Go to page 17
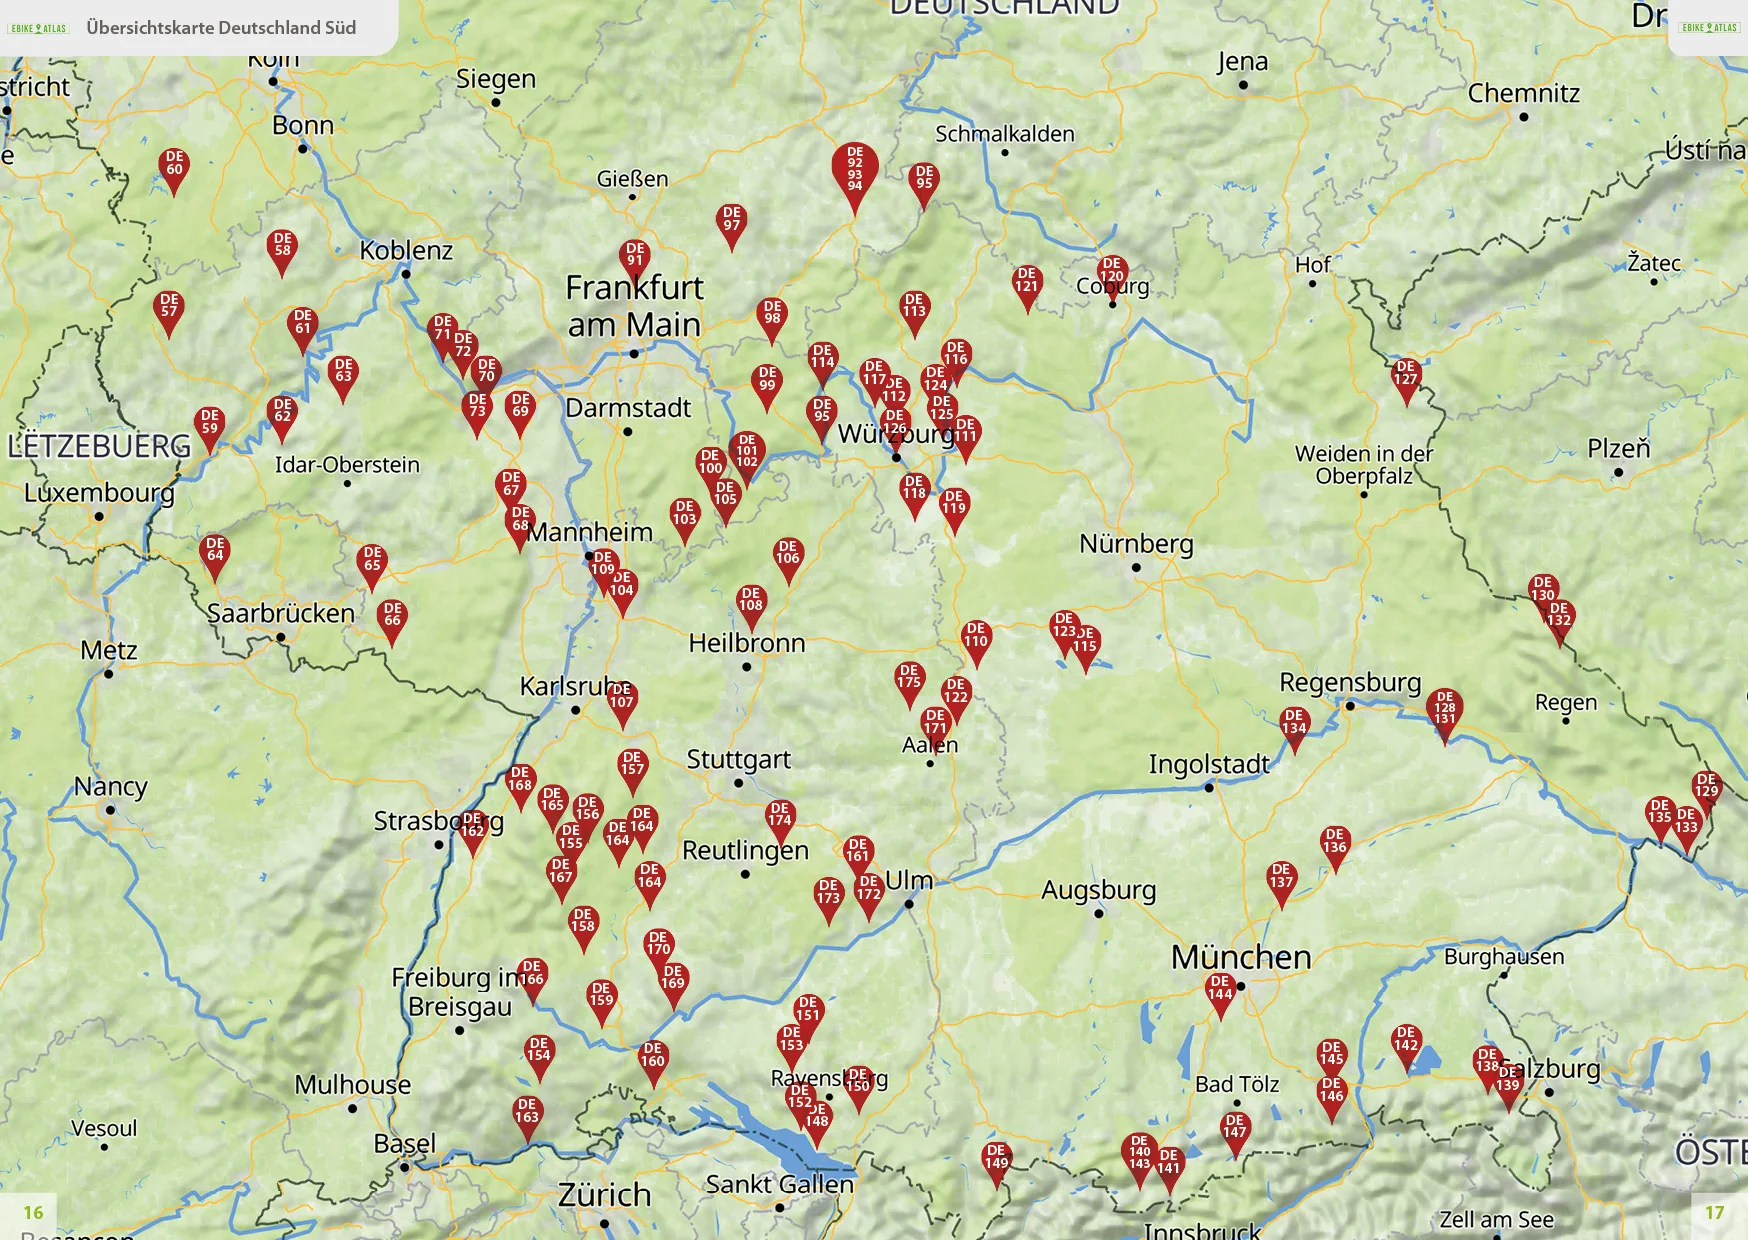Screen dimensions: 1748x1240 [x=1714, y=1212]
